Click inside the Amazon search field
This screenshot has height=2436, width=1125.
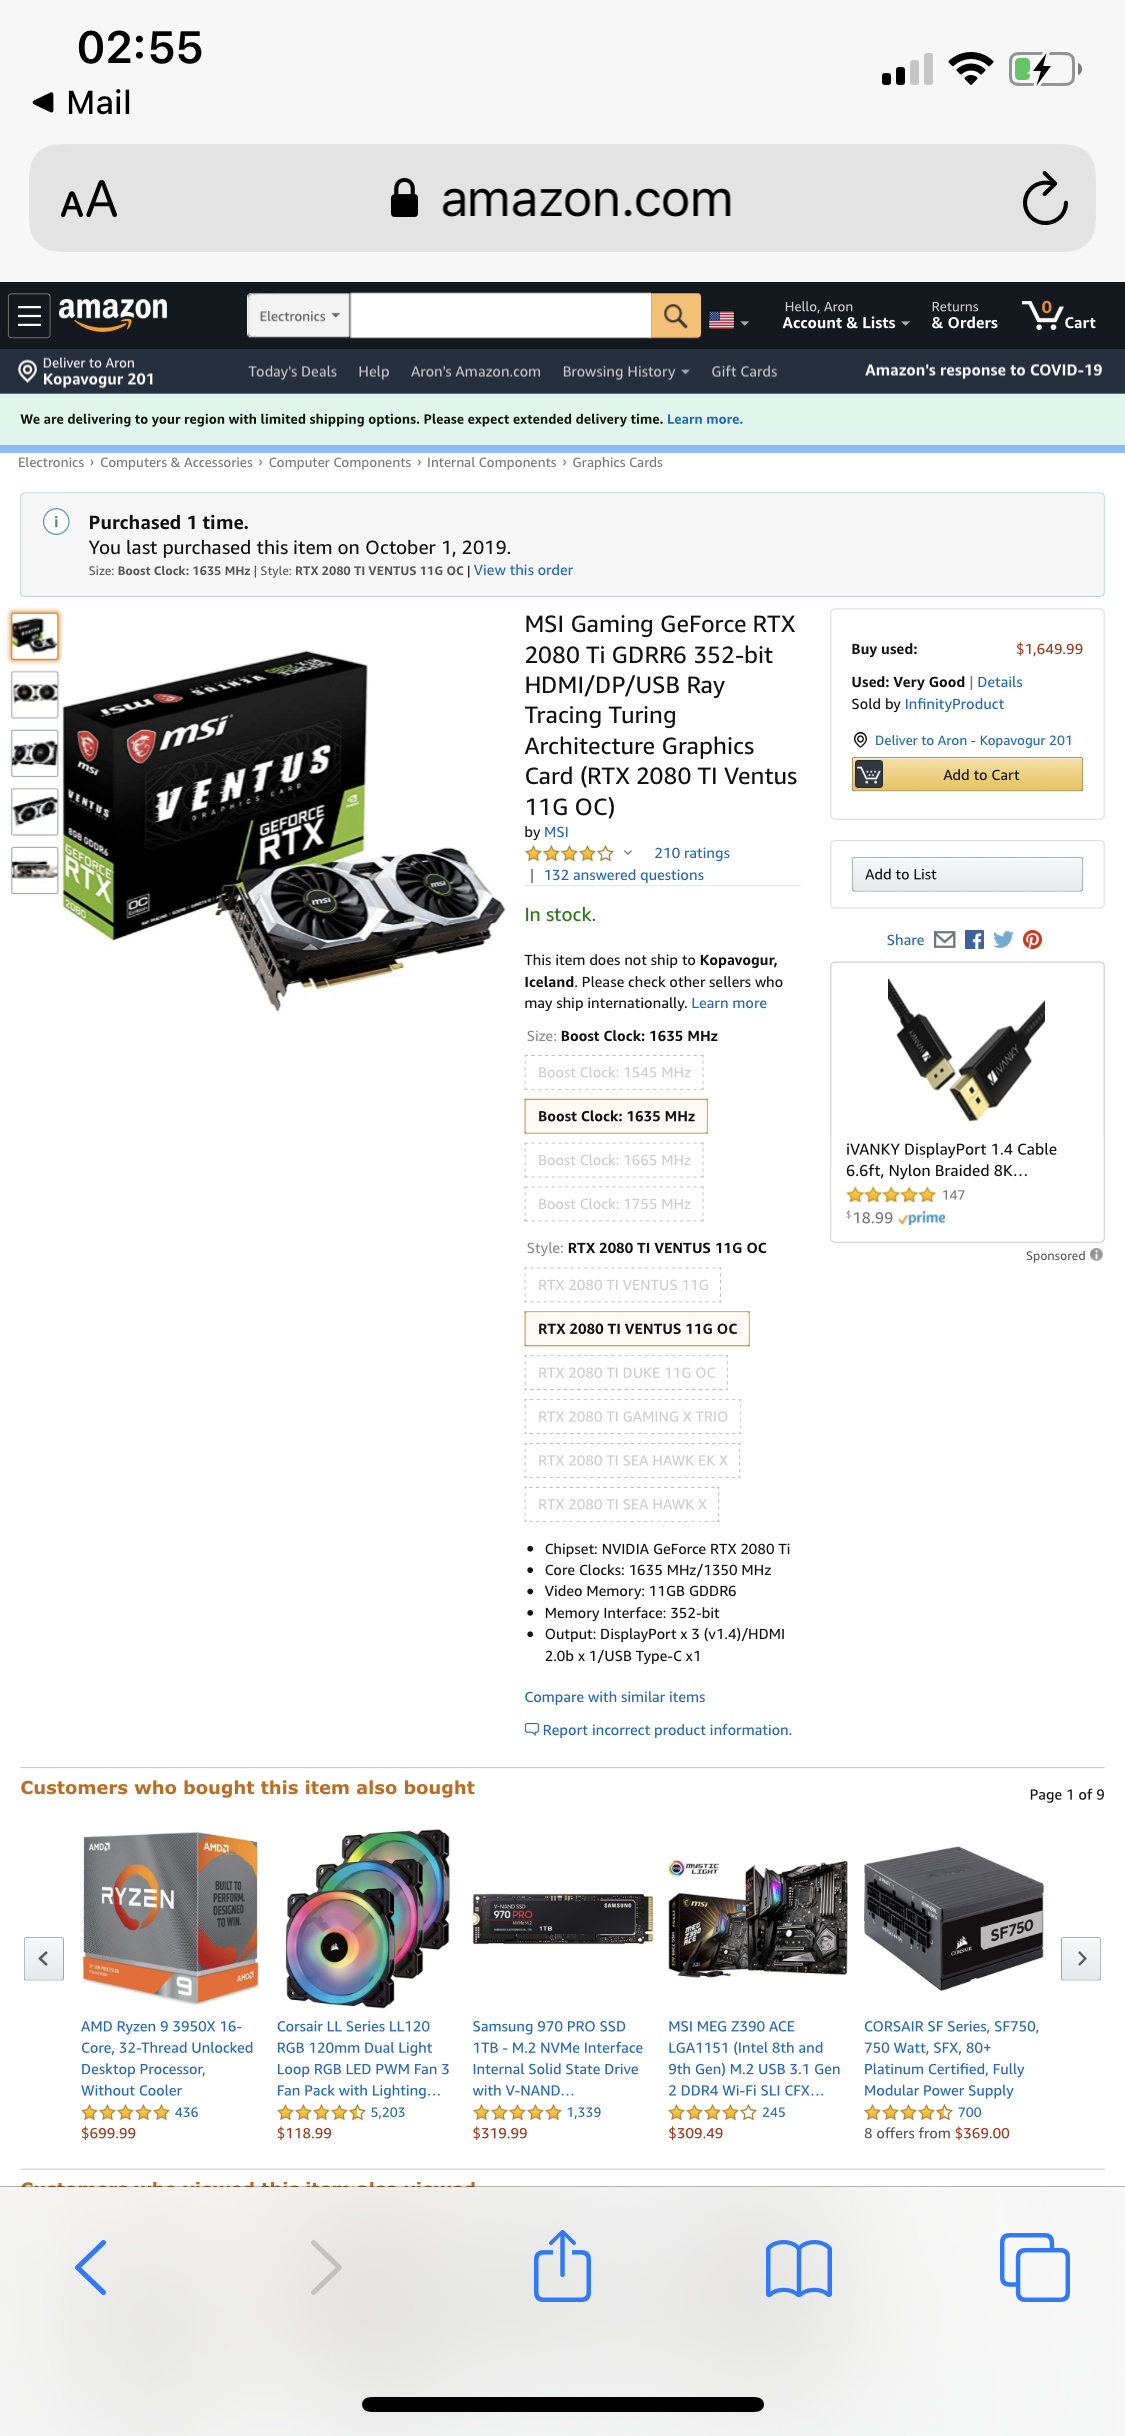(x=500, y=316)
